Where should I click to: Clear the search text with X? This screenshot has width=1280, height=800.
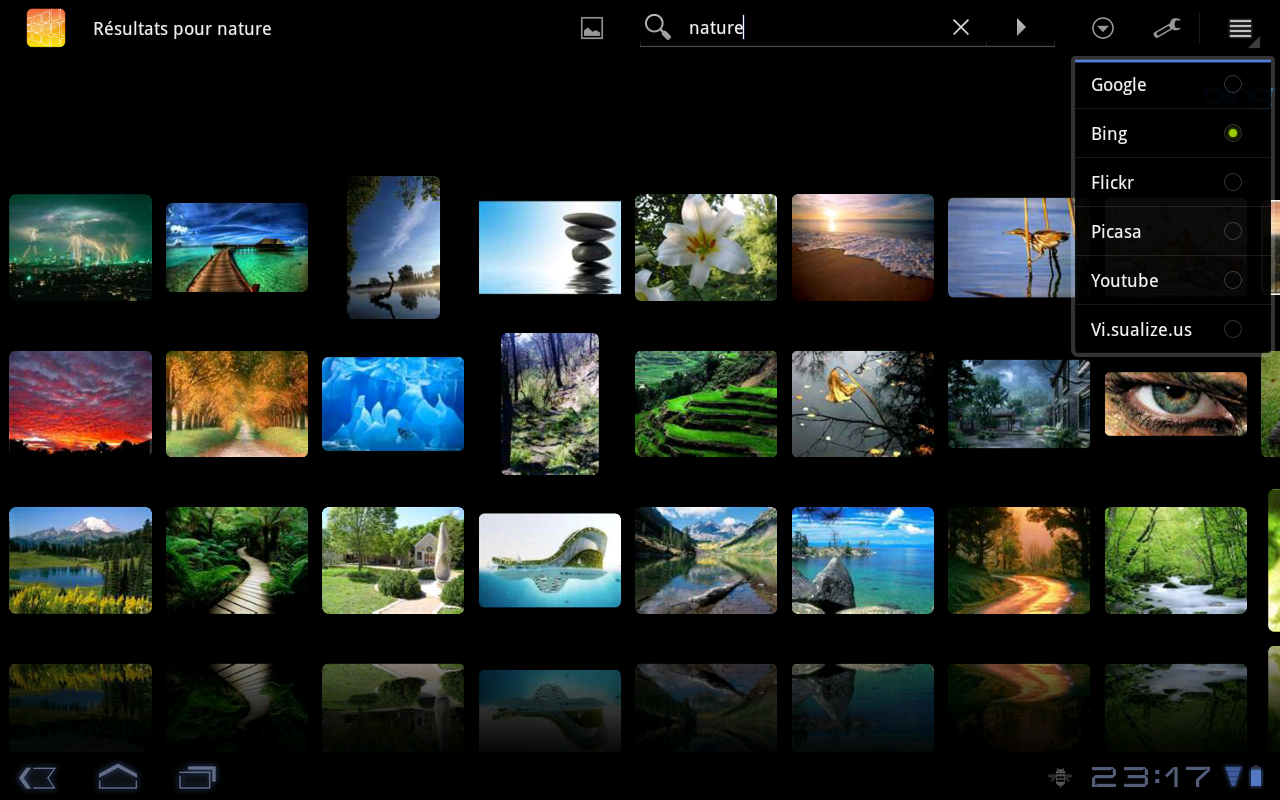tap(961, 27)
